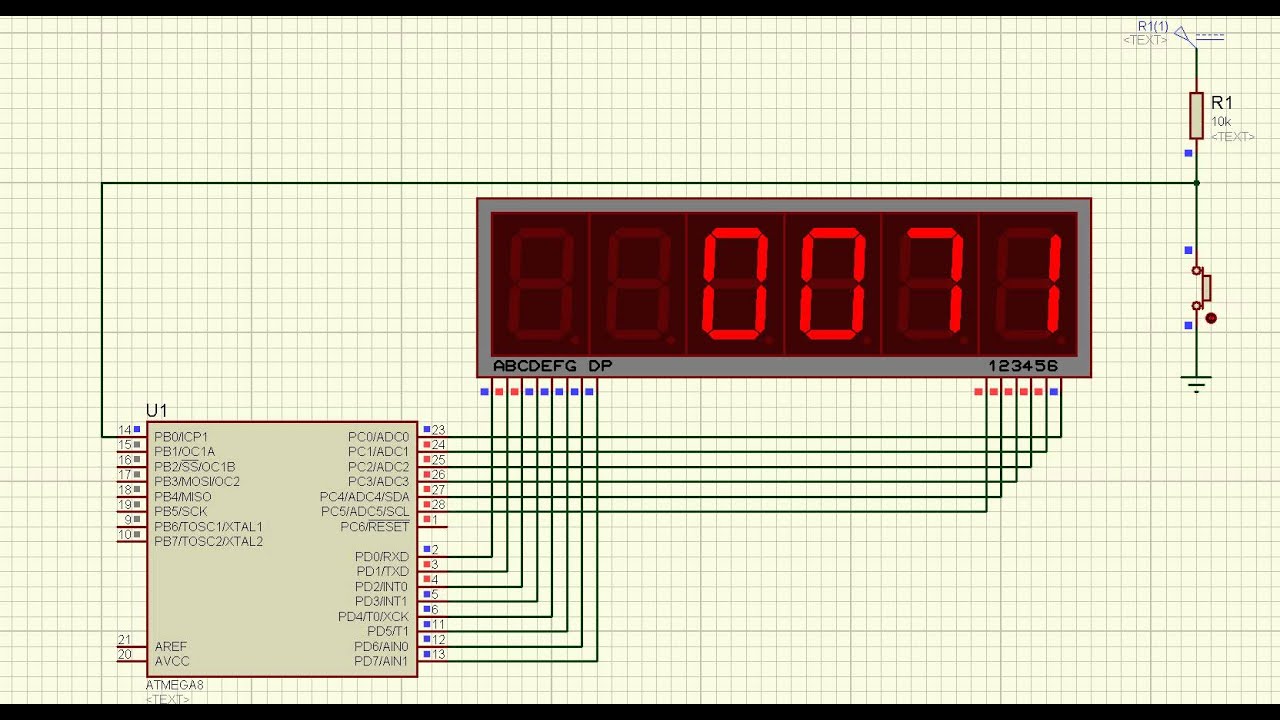
Task: Select the PB1/OC1A pin label
Action: 185,452
